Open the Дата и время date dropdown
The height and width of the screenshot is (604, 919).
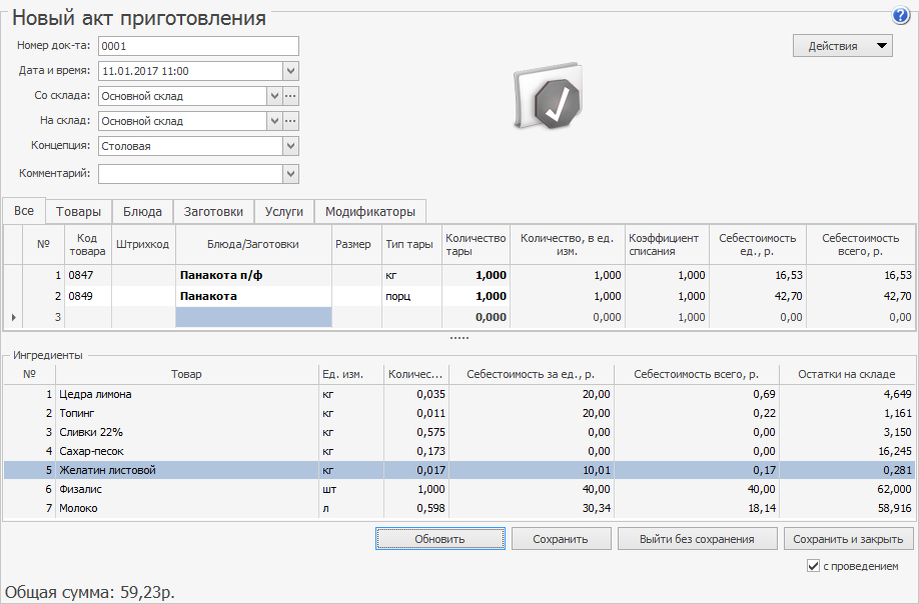[x=291, y=71]
